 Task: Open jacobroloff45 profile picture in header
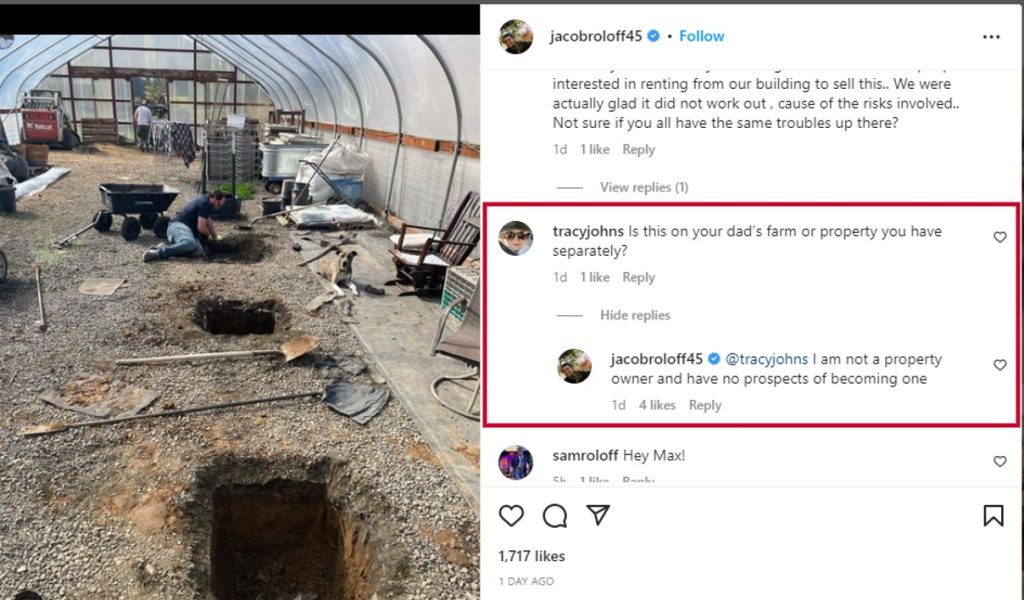(516, 37)
